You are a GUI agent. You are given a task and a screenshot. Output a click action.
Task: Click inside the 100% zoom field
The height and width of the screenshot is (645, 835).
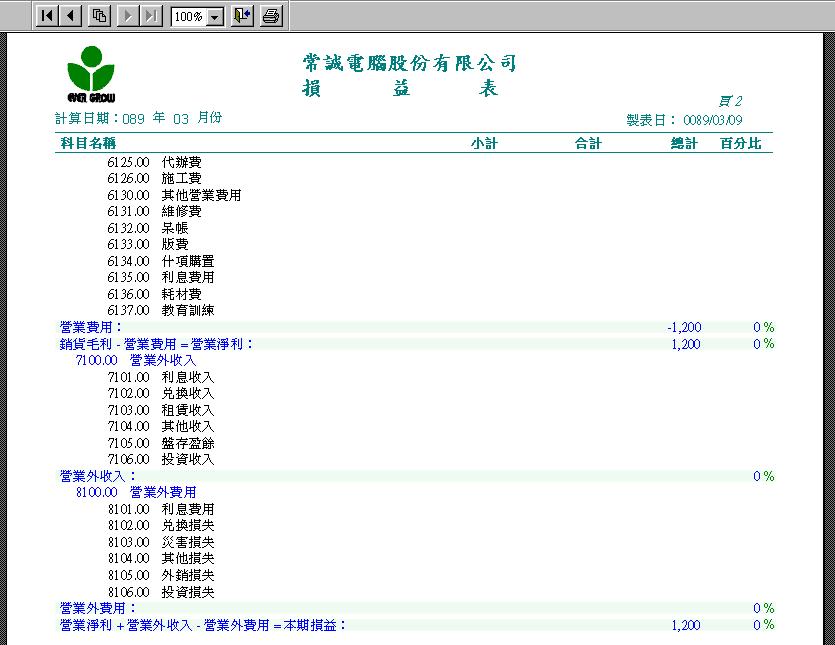coord(187,17)
